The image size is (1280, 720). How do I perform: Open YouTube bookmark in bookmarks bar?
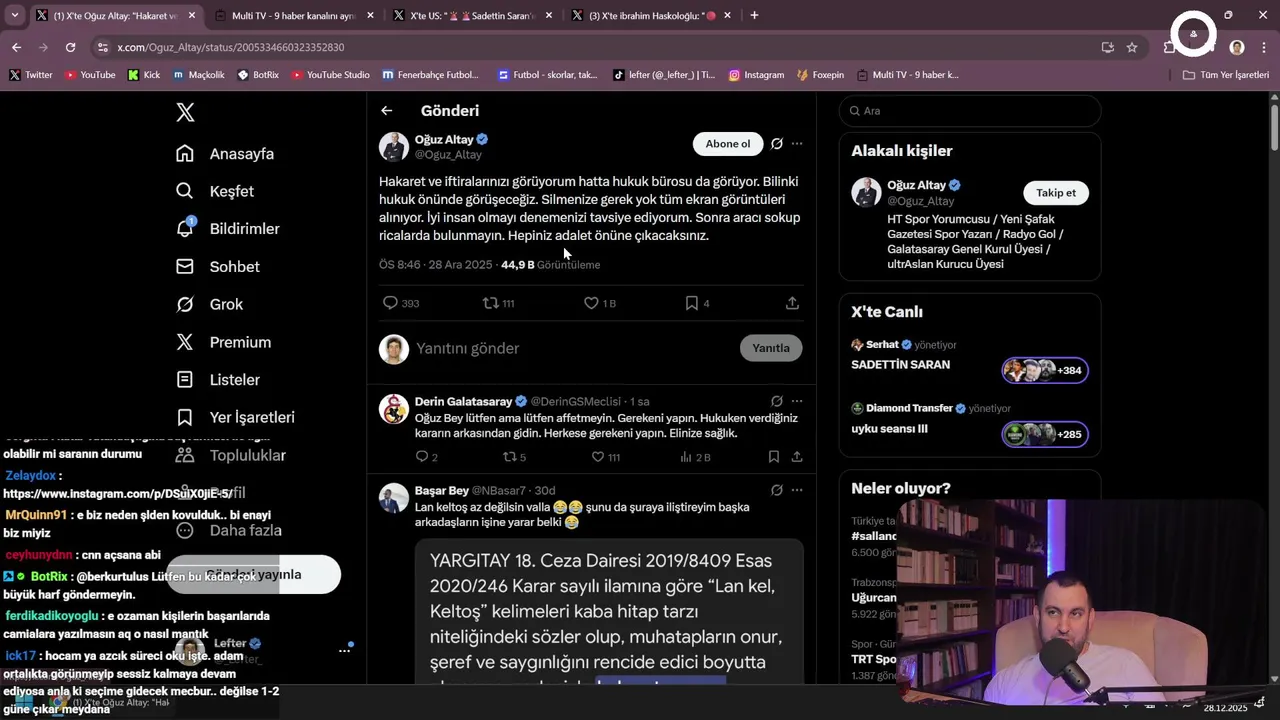coord(90,75)
